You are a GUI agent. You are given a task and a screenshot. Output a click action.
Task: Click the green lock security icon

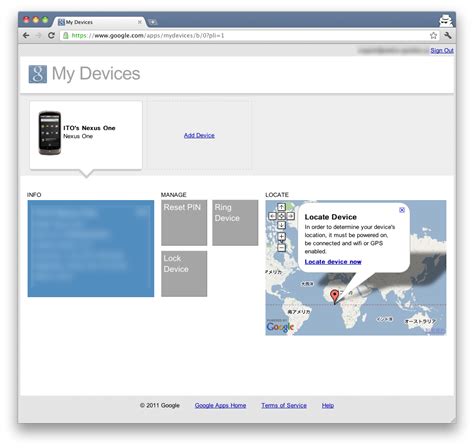(66, 35)
